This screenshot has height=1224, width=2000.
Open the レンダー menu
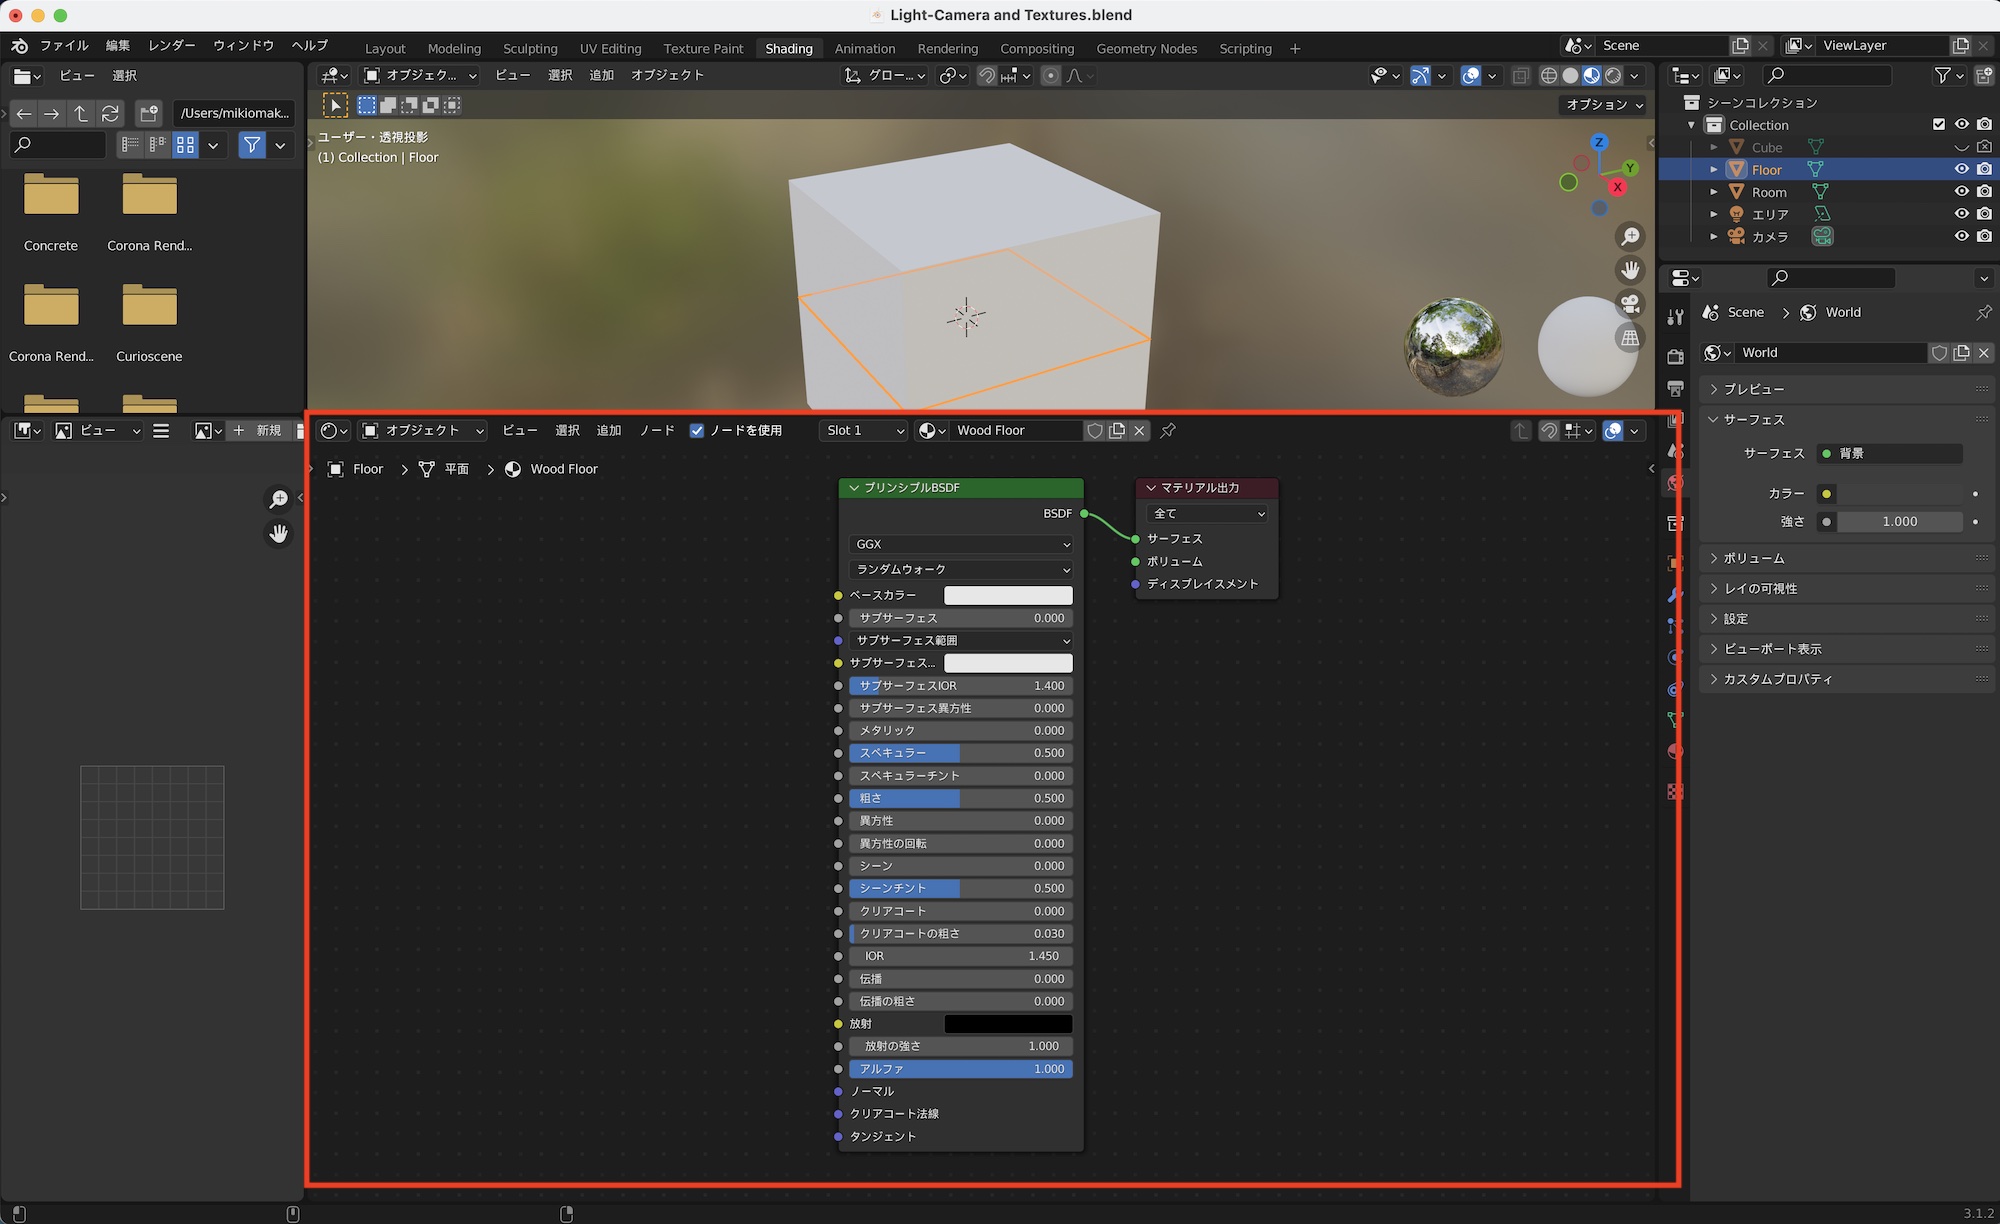pyautogui.click(x=171, y=45)
